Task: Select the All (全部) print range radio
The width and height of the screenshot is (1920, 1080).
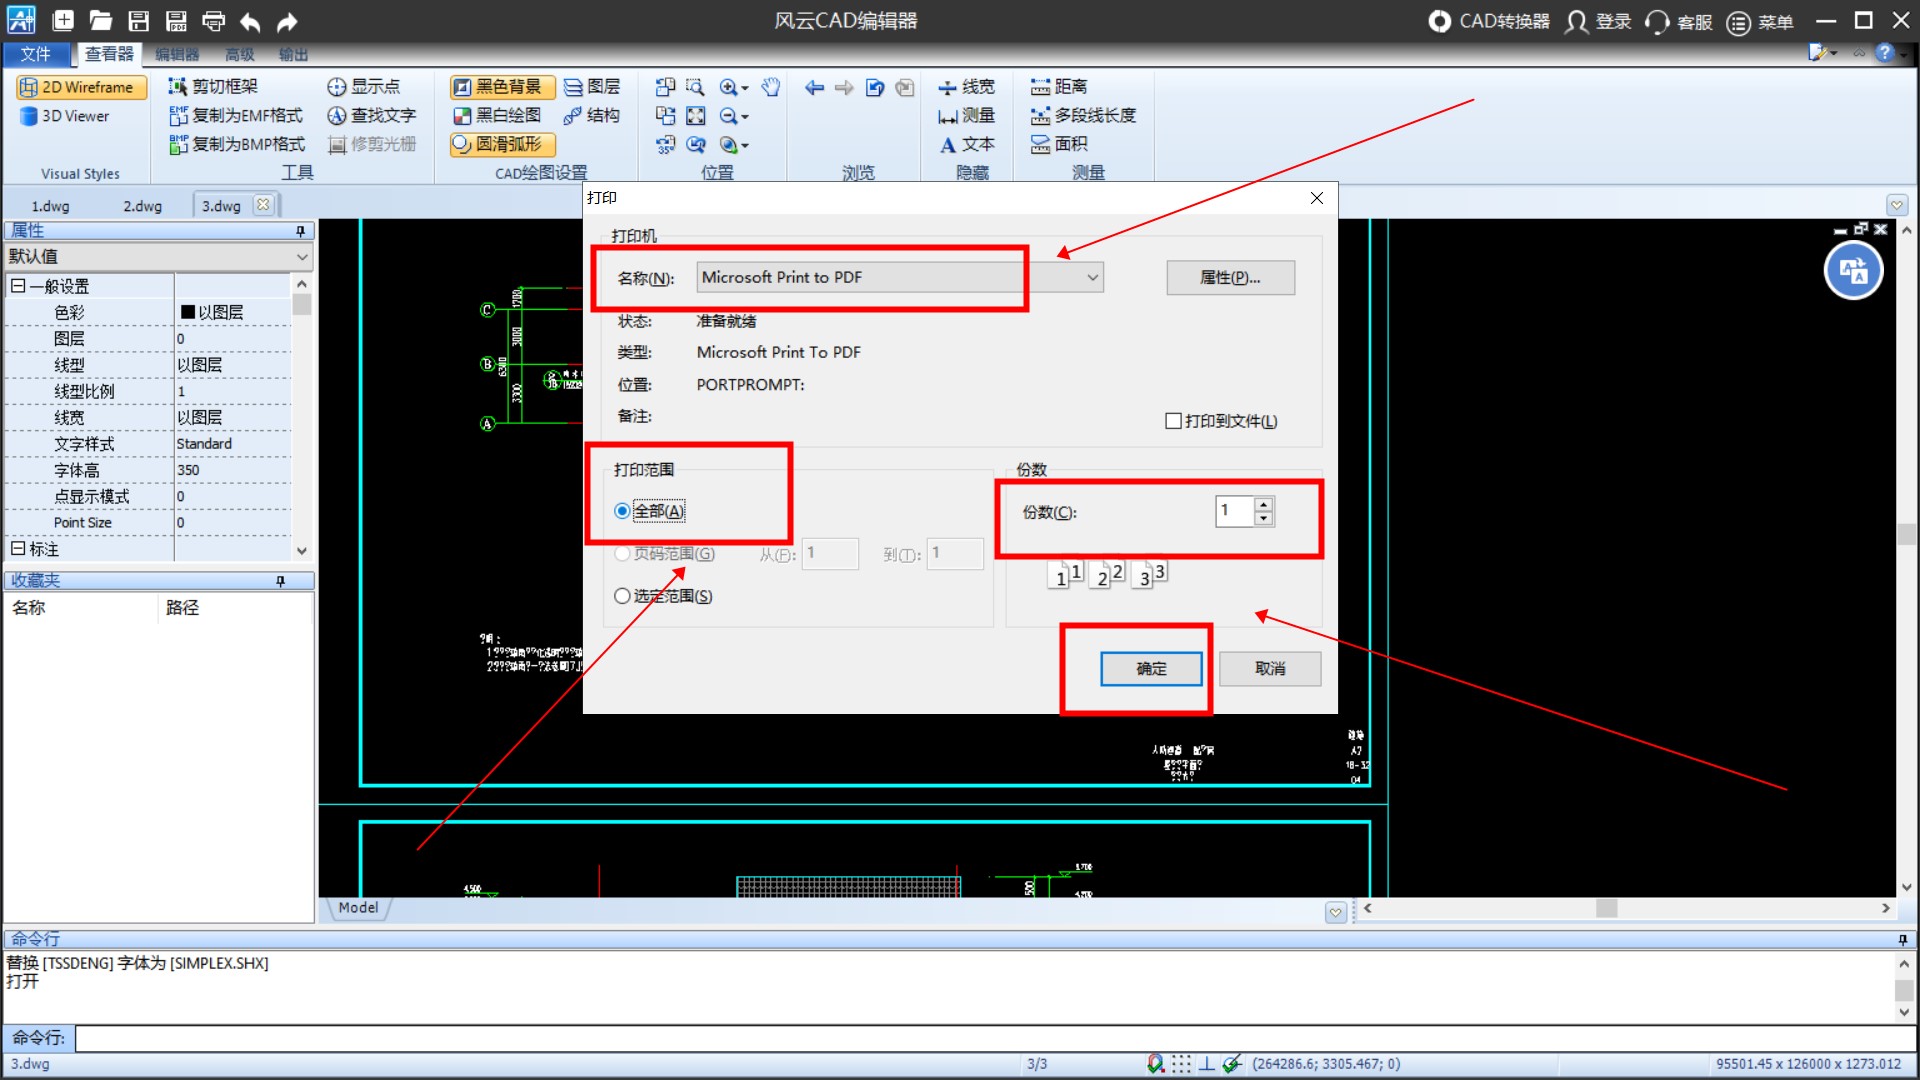Action: pyautogui.click(x=622, y=511)
